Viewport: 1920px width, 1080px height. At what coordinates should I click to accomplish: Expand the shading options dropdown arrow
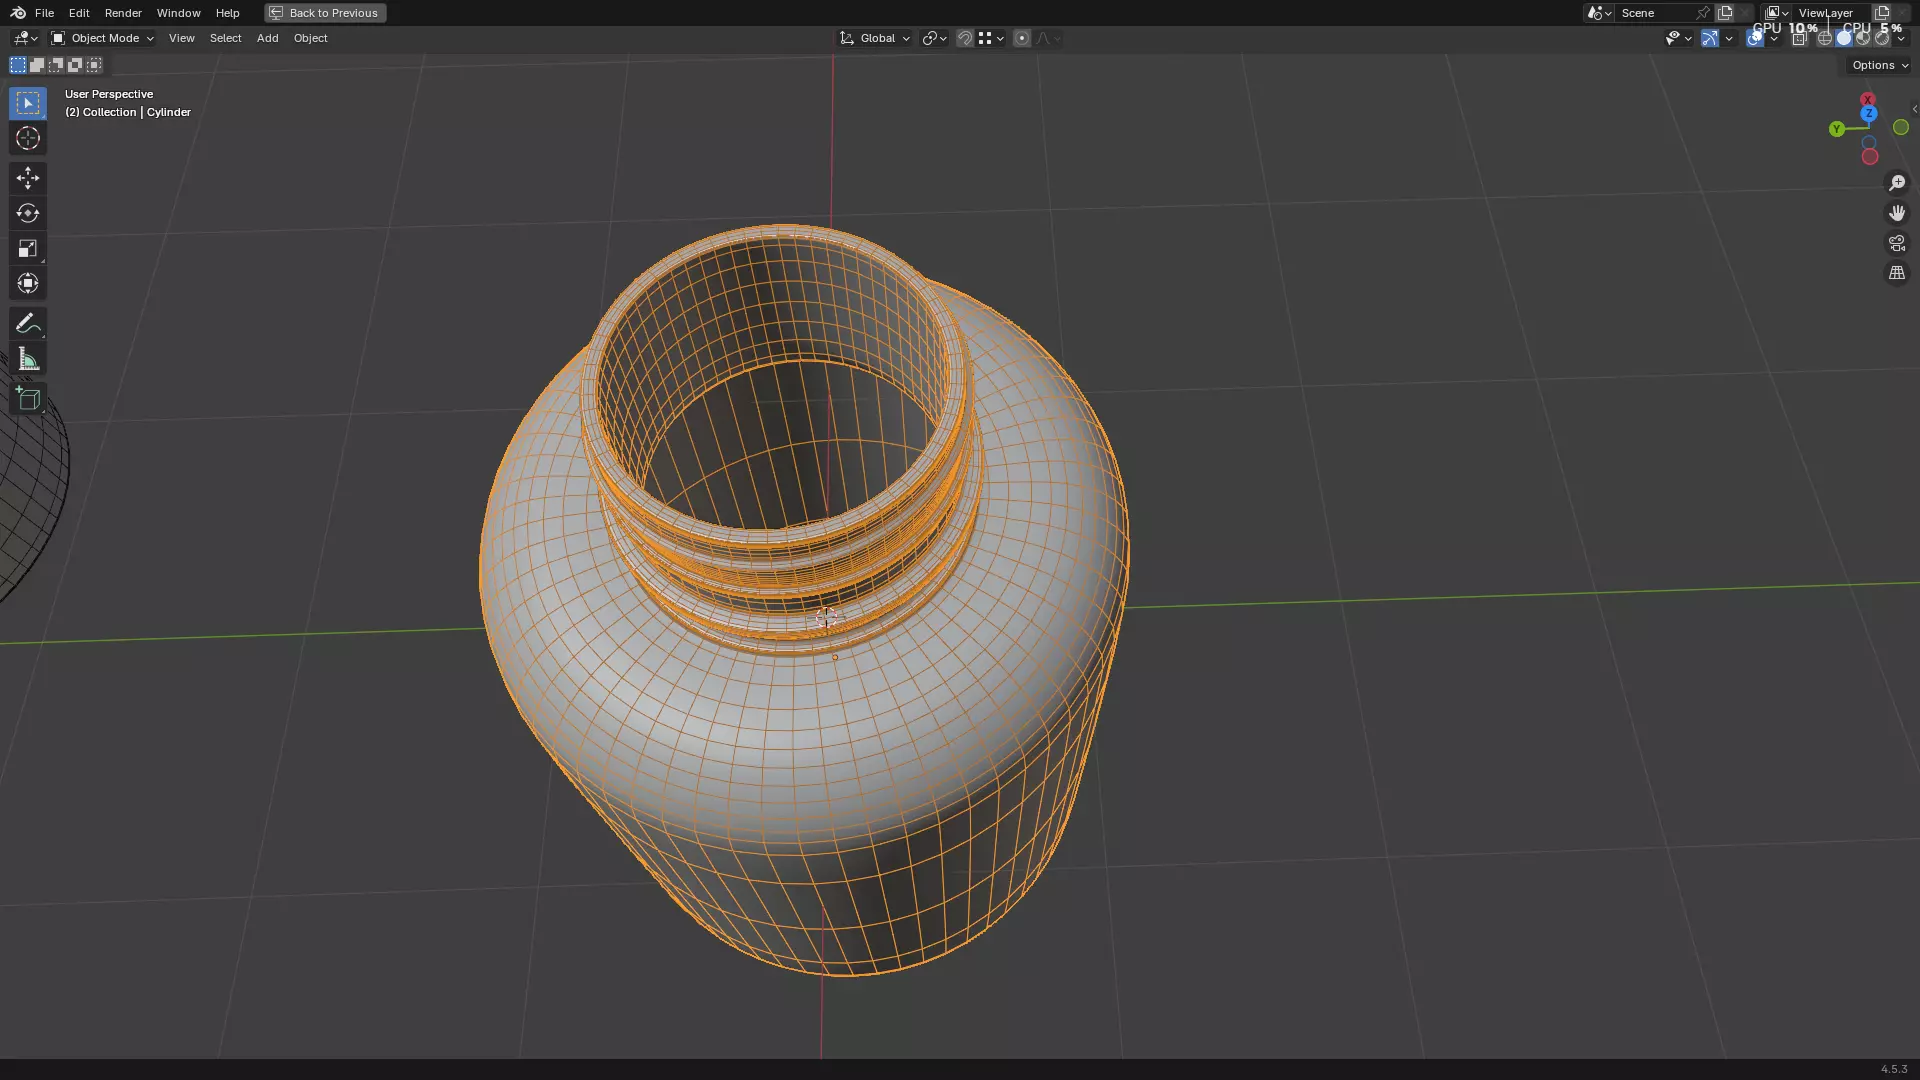pyautogui.click(x=1901, y=38)
